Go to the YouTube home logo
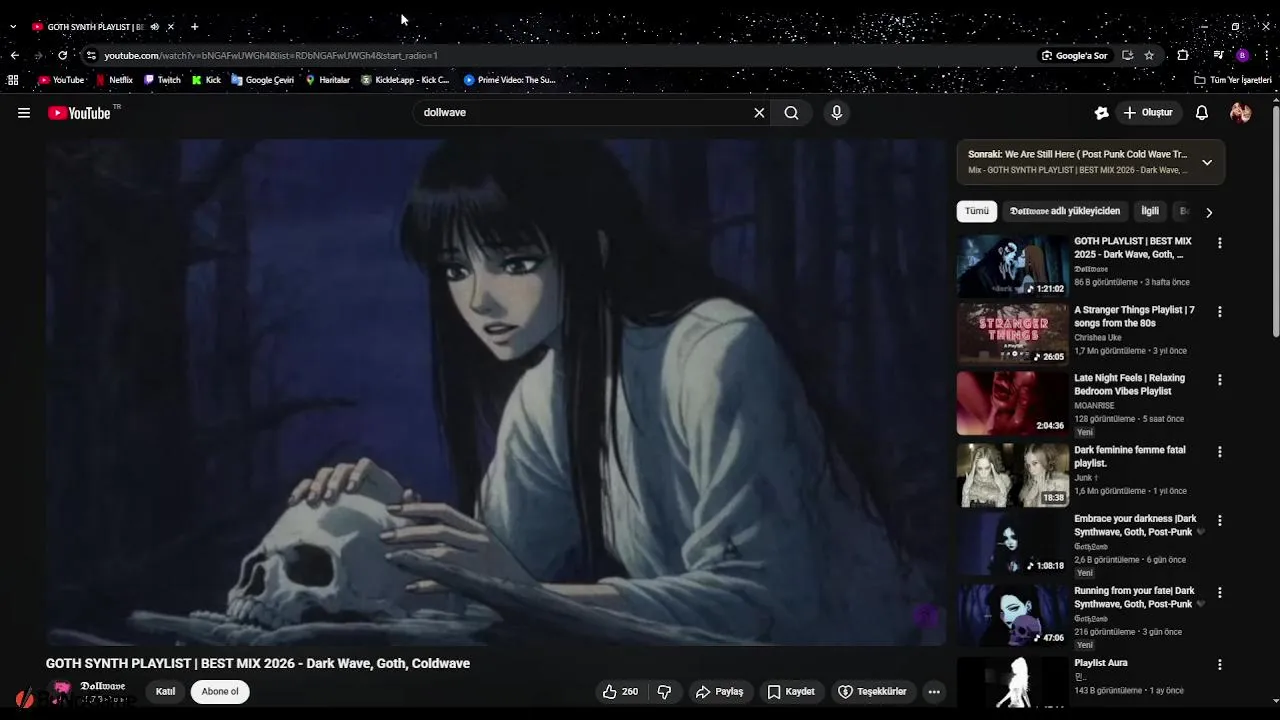This screenshot has width=1280, height=720. click(79, 113)
